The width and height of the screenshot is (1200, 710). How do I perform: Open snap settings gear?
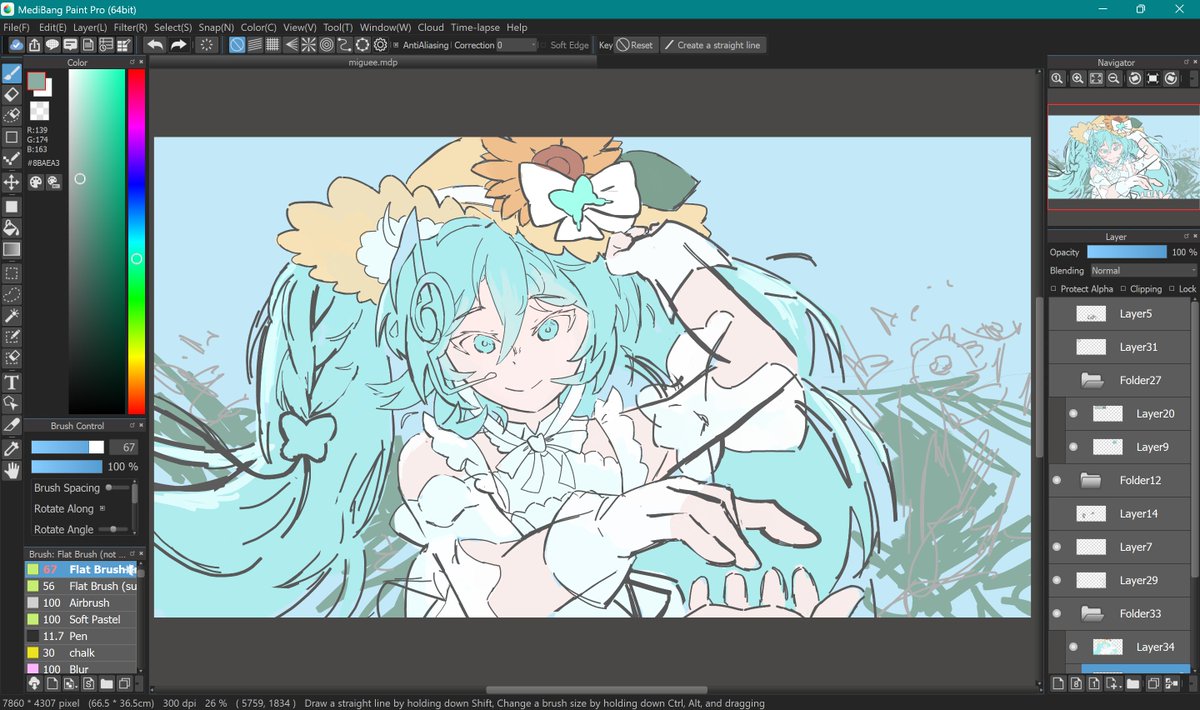pyautogui.click(x=380, y=45)
